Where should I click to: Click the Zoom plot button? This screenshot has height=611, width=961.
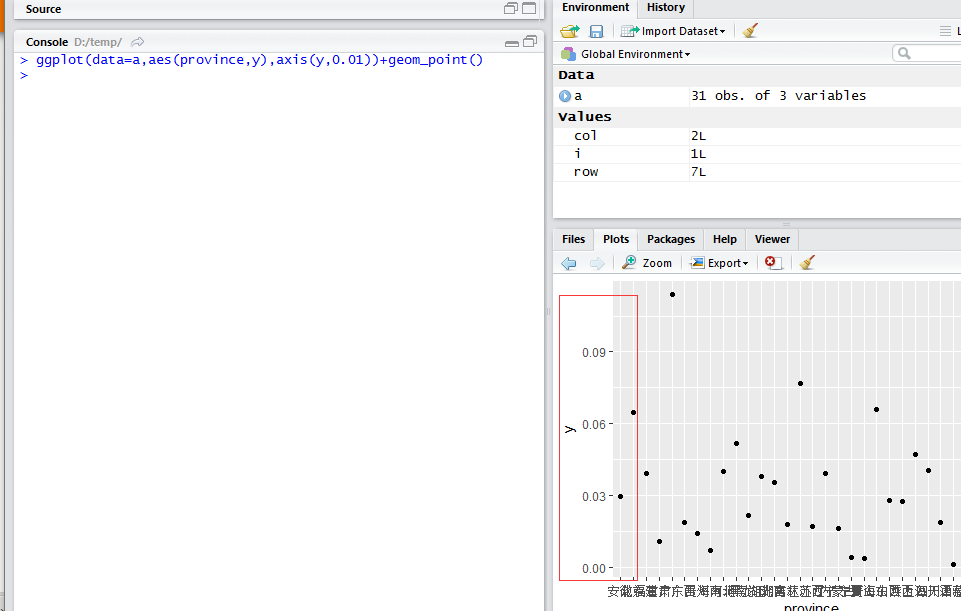(647, 263)
